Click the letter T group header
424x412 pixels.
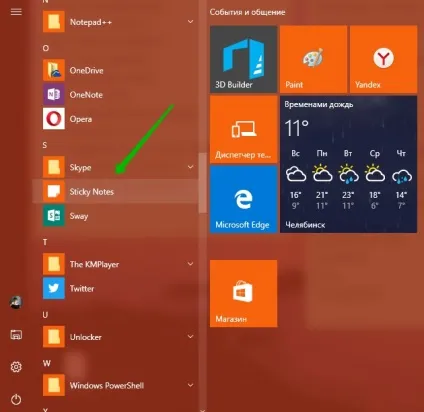coord(45,242)
